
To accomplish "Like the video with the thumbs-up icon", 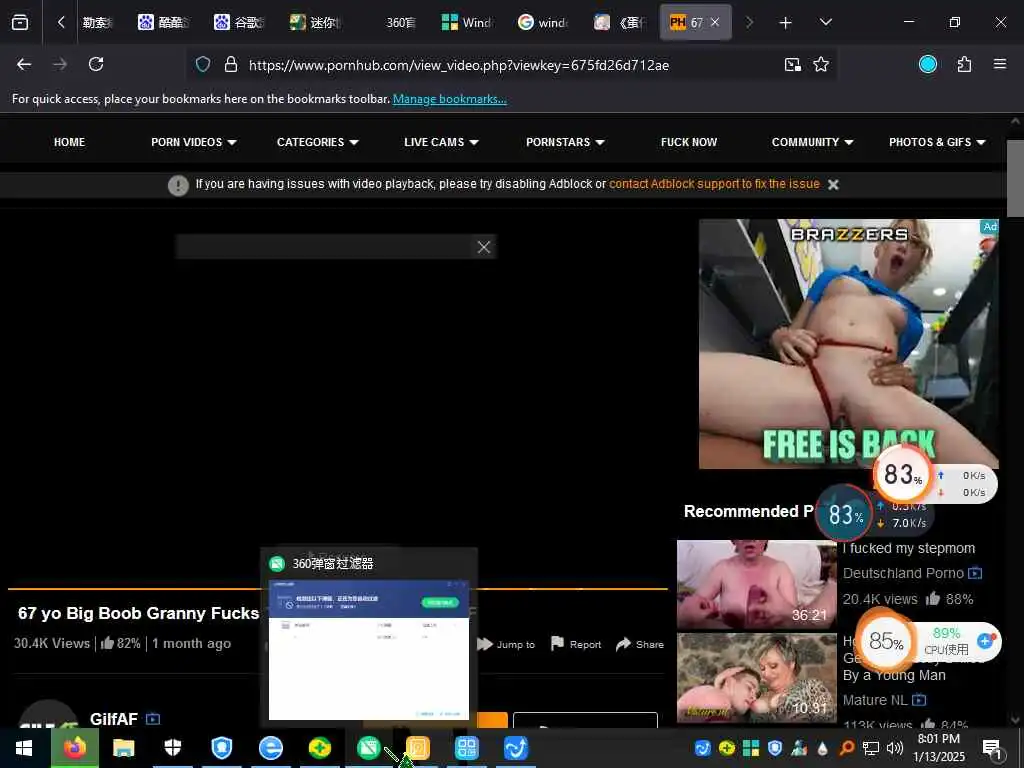I will tap(107, 643).
